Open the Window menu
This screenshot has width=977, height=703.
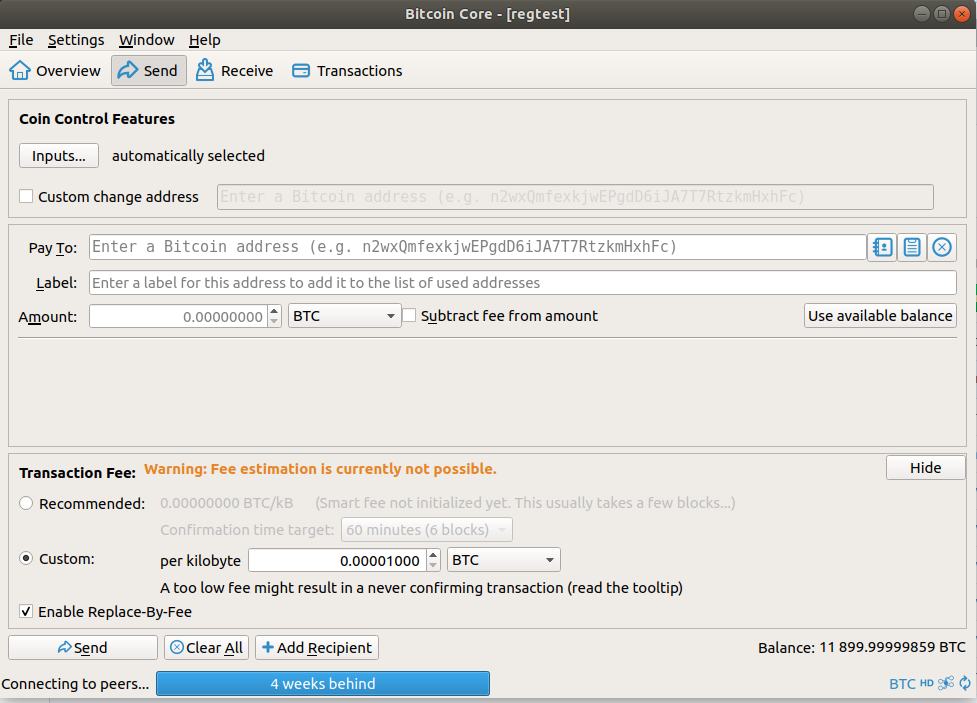click(x=147, y=40)
